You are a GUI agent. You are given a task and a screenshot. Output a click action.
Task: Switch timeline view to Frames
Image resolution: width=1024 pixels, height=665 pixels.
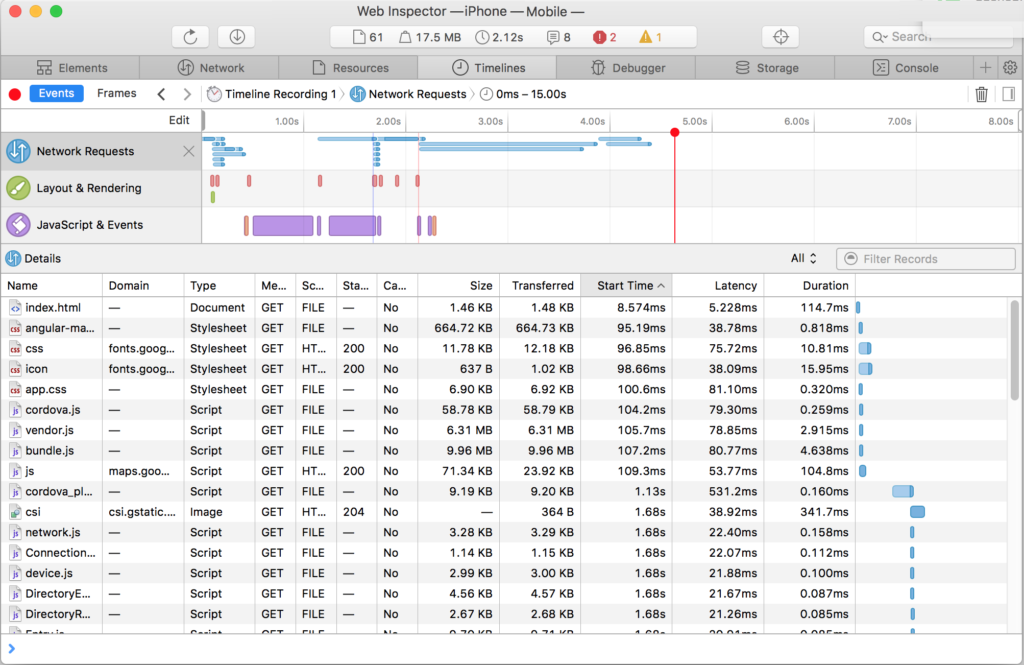click(116, 93)
